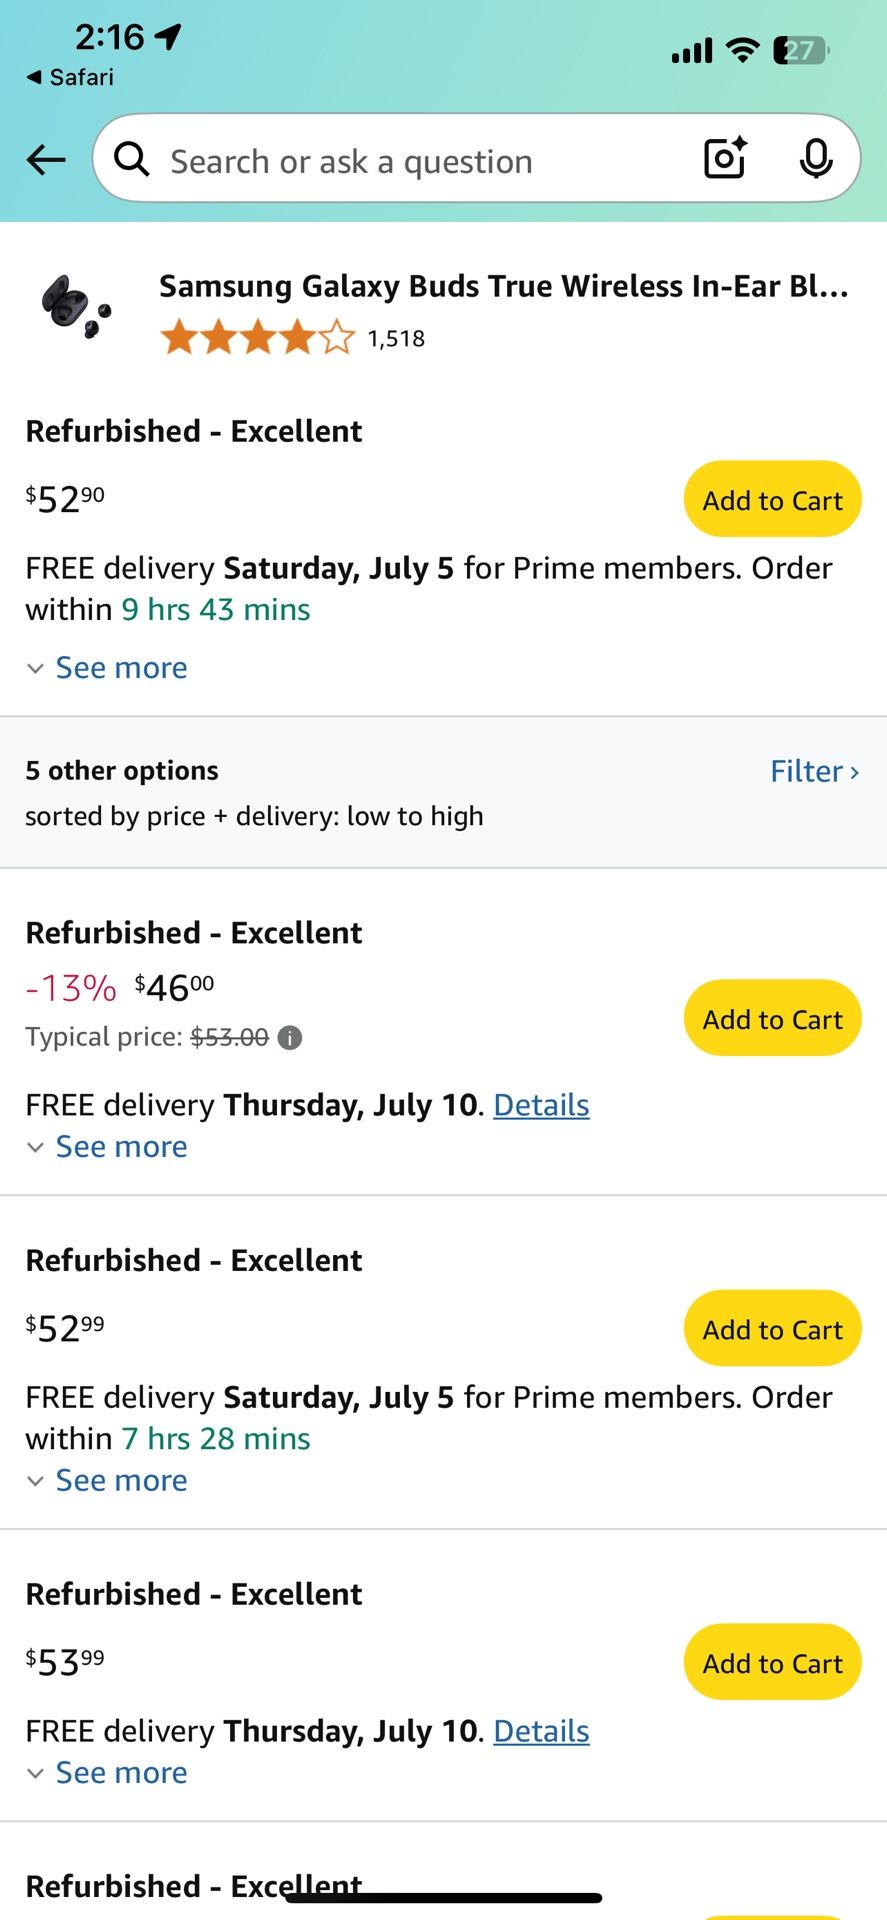Open Details link for $53.99 delivery

541,1731
